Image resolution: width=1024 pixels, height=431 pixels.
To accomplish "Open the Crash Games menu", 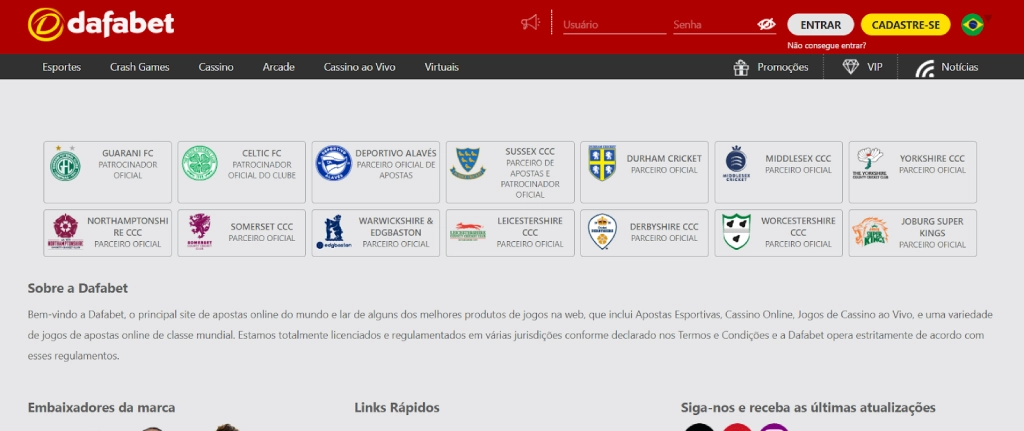I will point(140,67).
